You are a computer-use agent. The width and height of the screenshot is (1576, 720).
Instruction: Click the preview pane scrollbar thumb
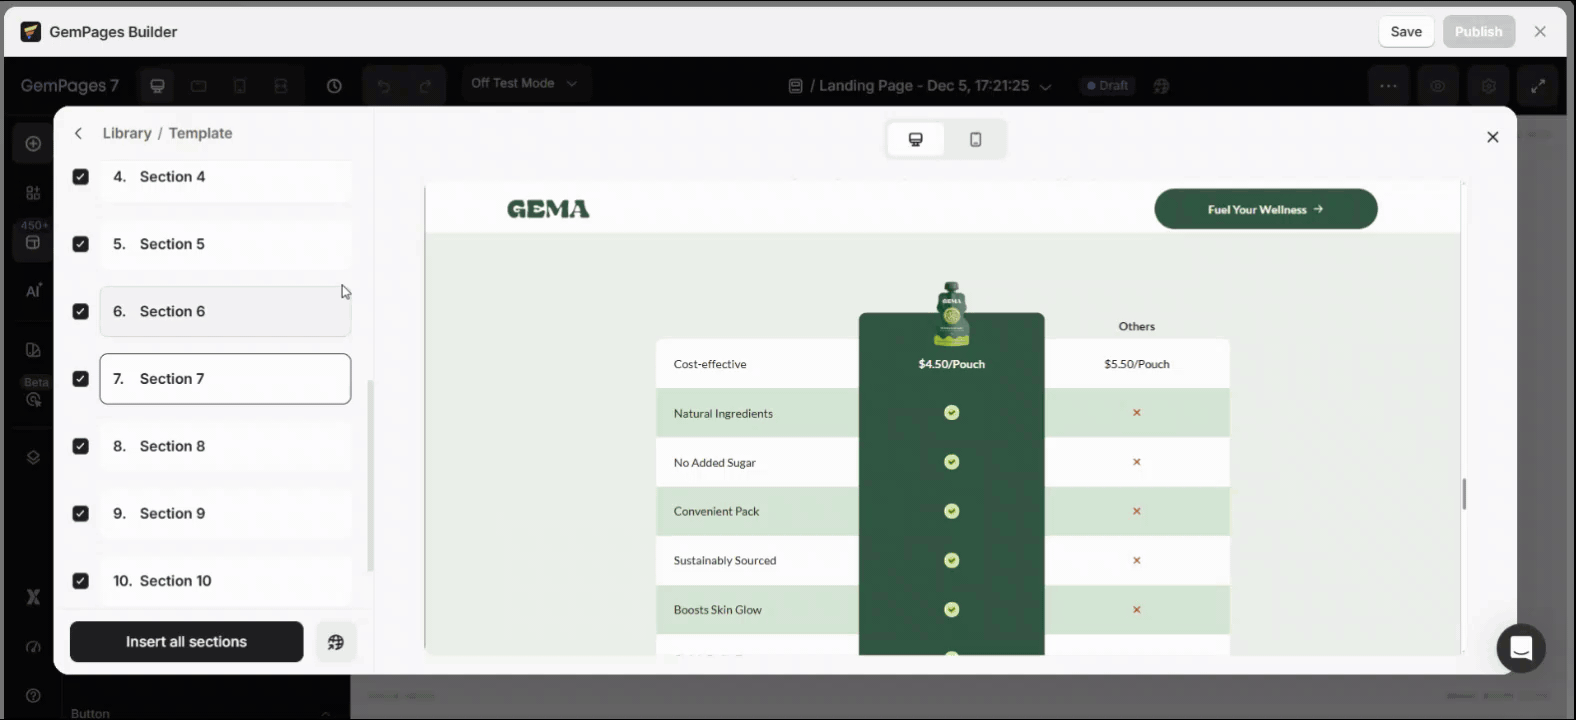pyautogui.click(x=1464, y=494)
